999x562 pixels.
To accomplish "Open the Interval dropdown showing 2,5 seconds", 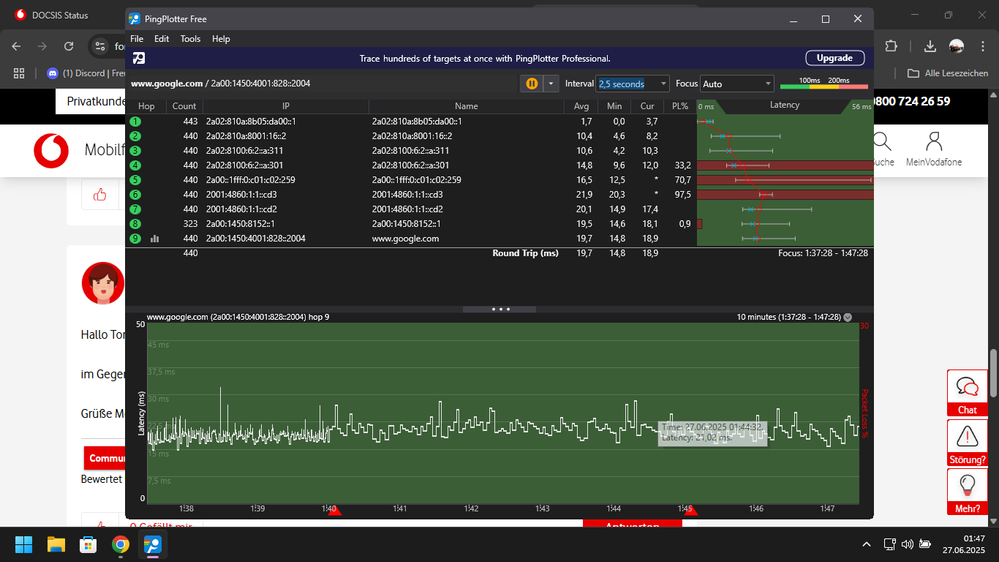I will [632, 83].
